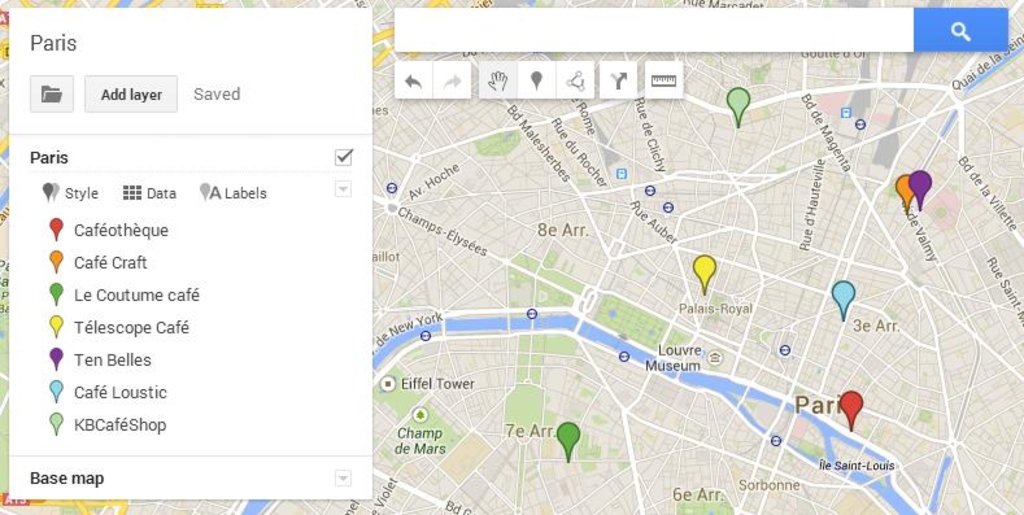This screenshot has width=1024, height=515.
Task: Click the orange pin icon beside Café Craft
Action: click(x=56, y=262)
